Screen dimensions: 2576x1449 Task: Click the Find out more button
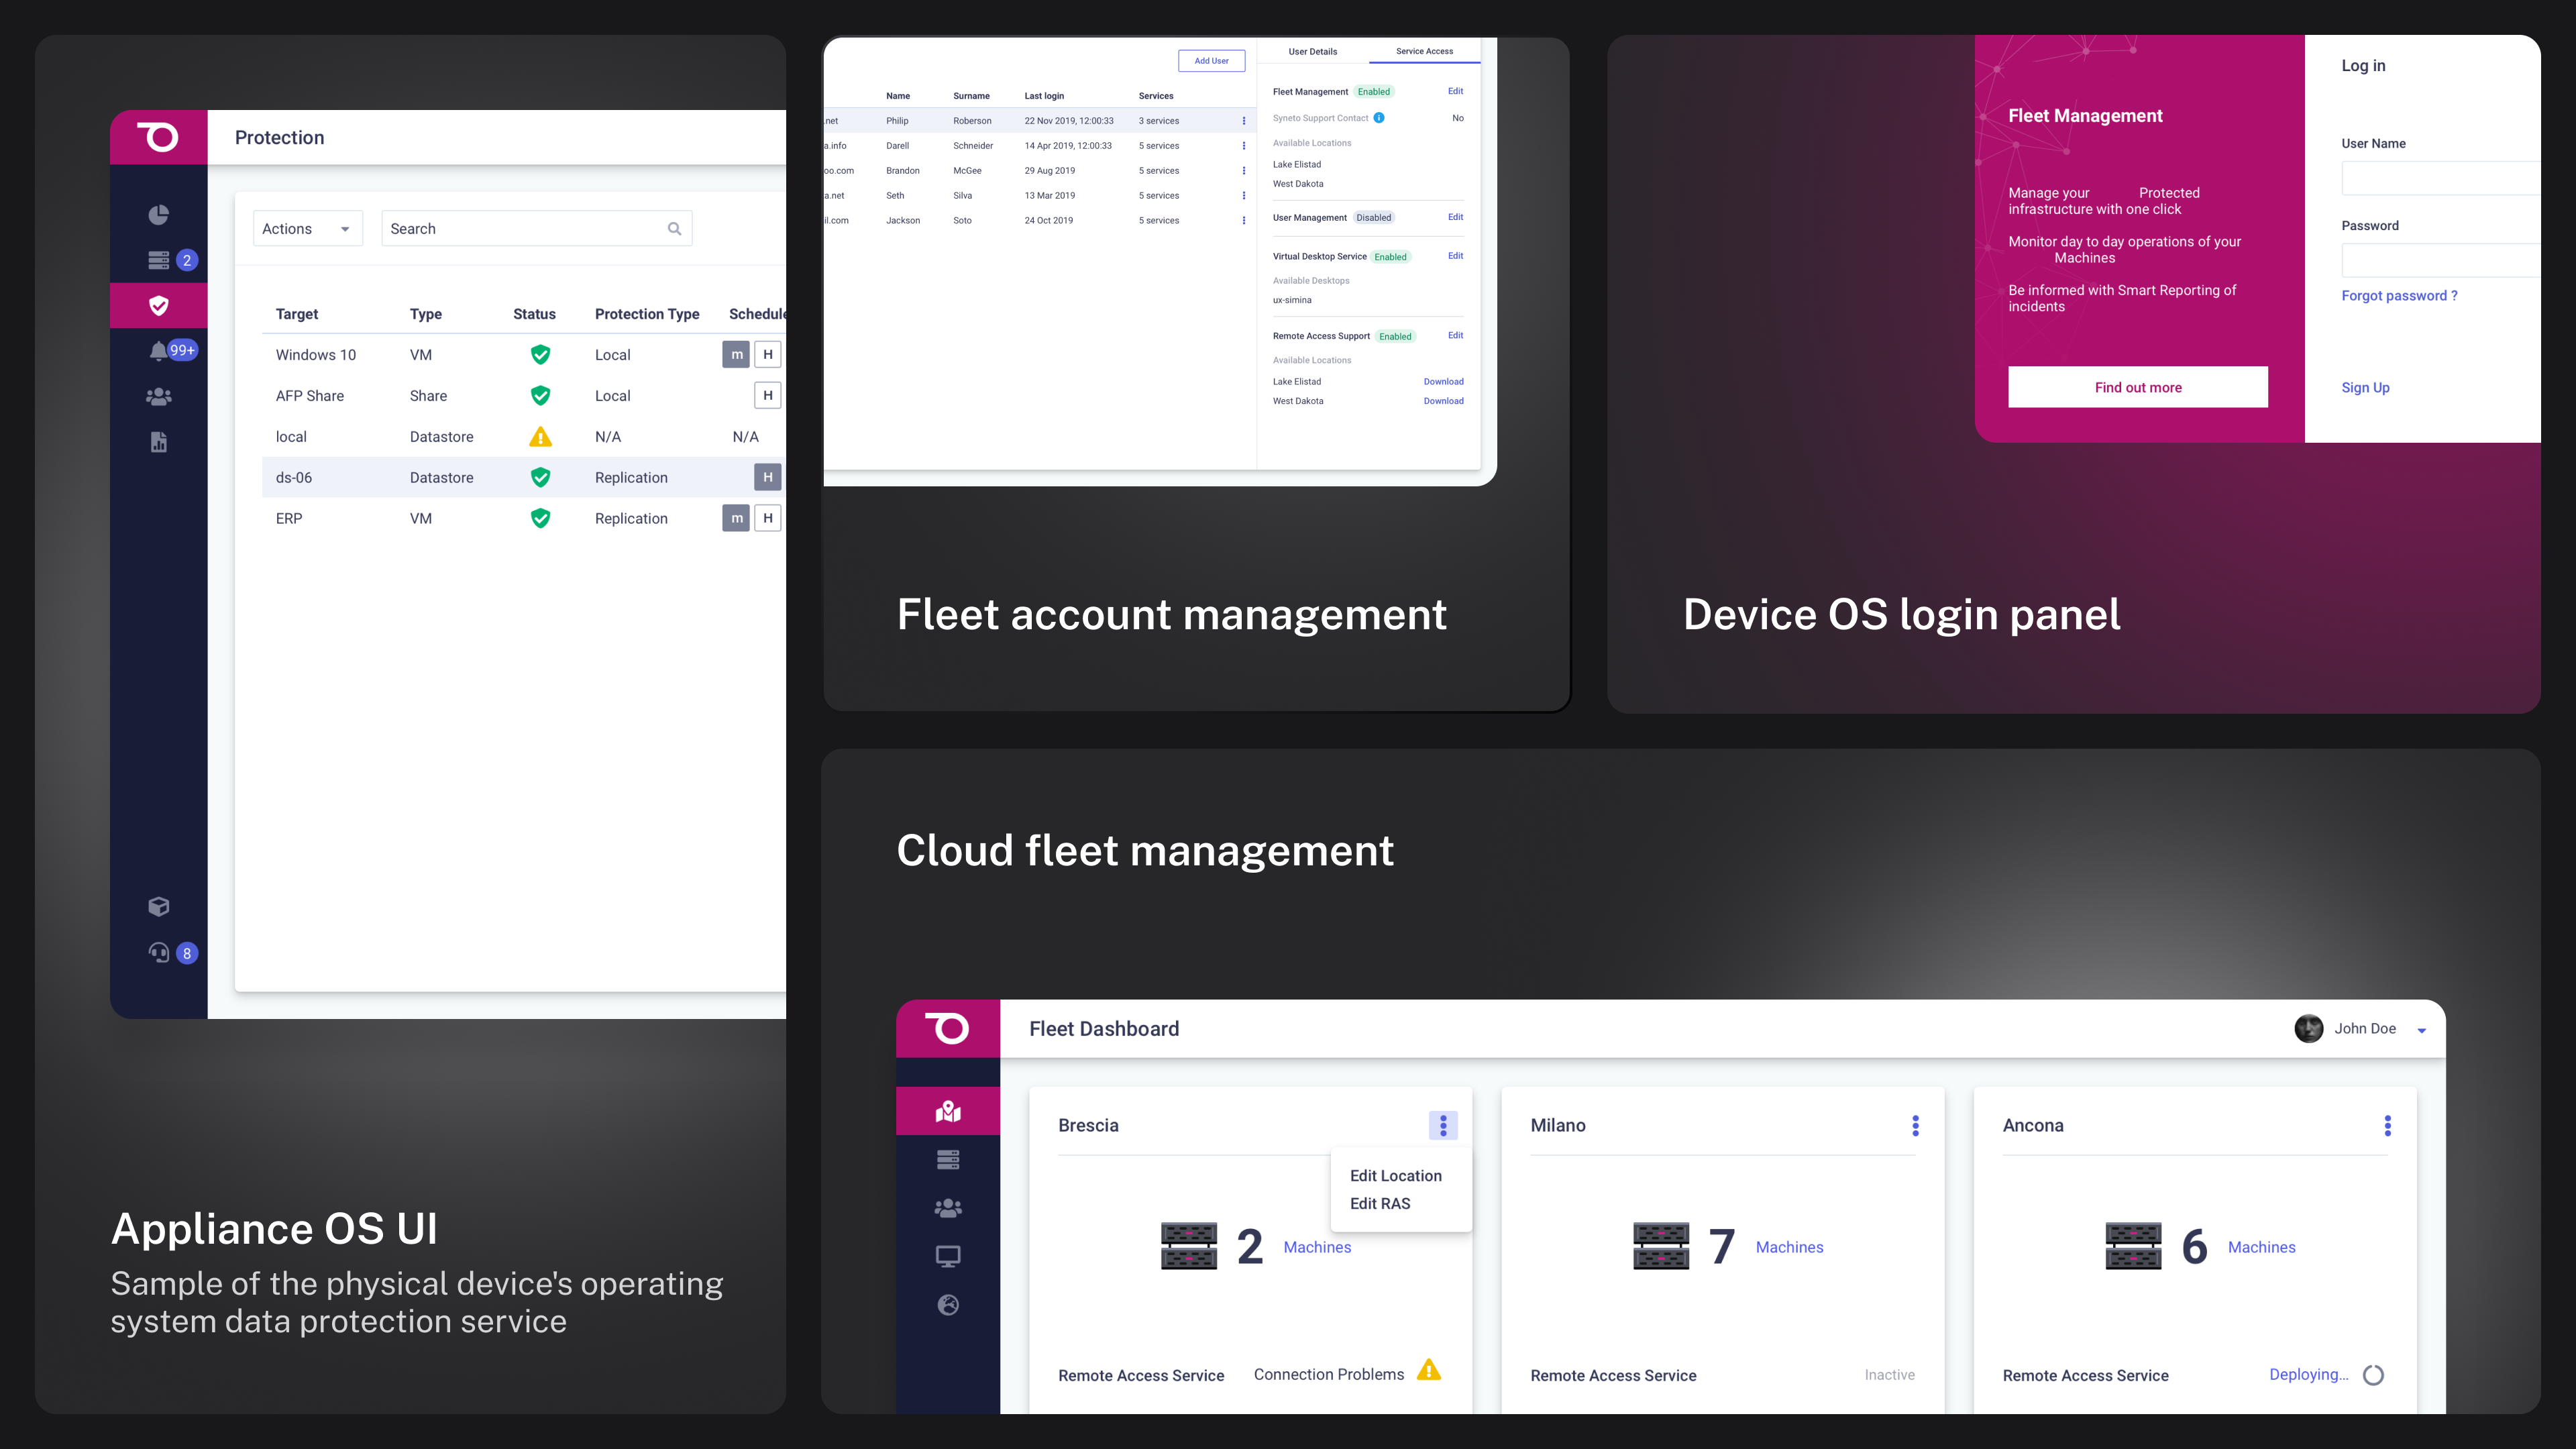[x=2137, y=387]
